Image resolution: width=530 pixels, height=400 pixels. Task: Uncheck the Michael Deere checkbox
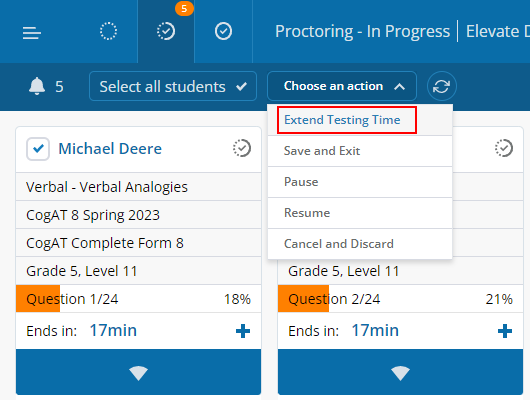pyautogui.click(x=38, y=149)
